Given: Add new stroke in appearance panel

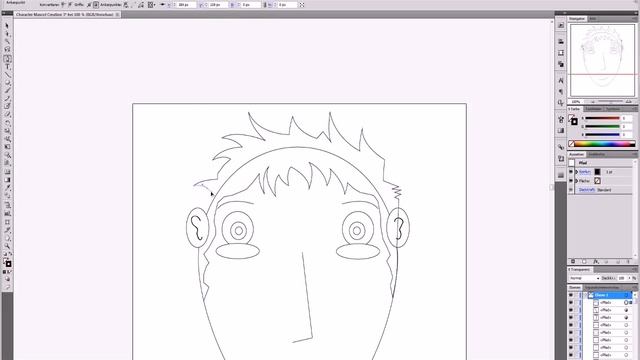Looking at the screenshot, I should pyautogui.click(x=573, y=261).
